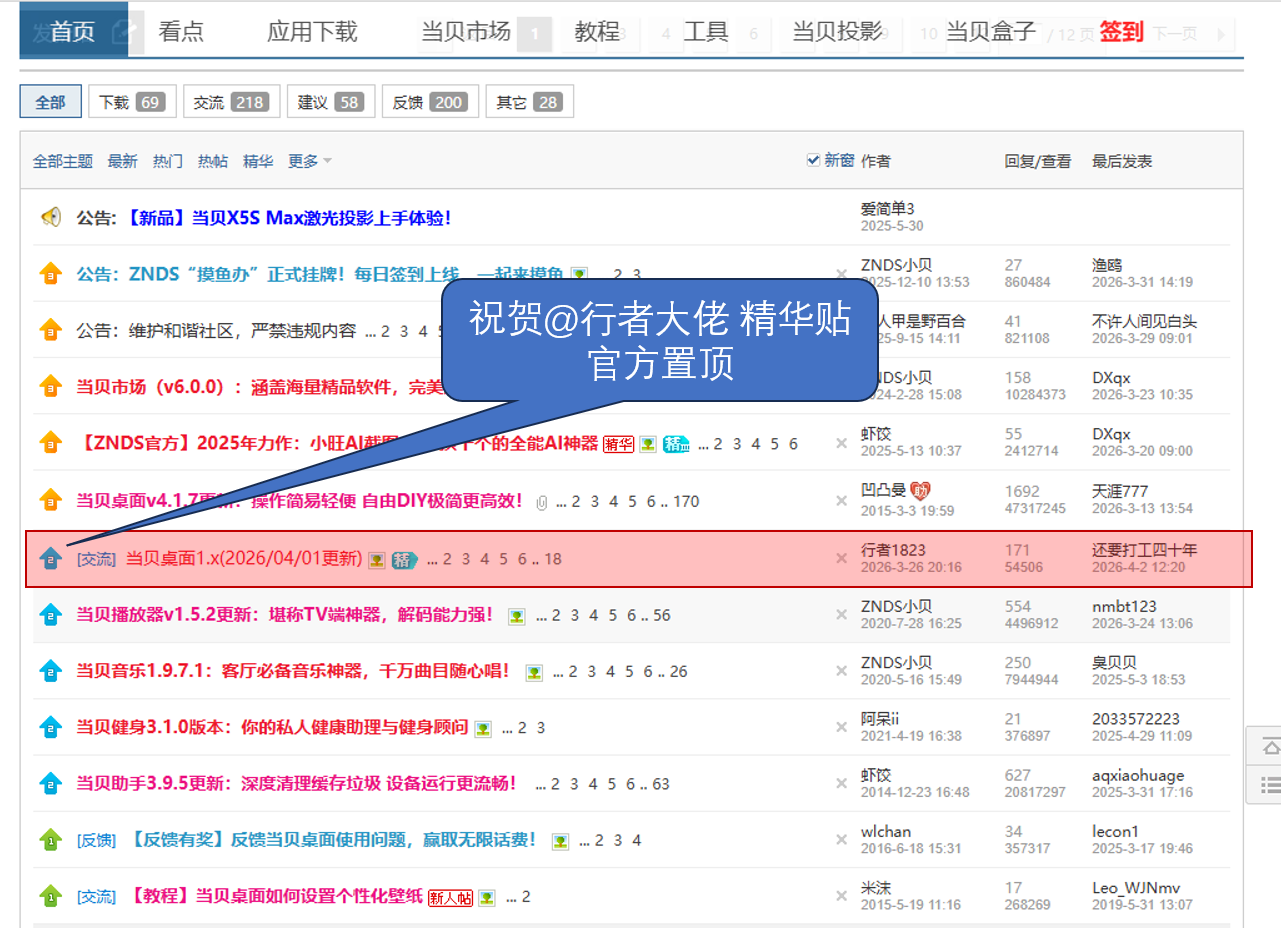Click the image attachment icon on 当贝音乐1.9.7.1 thread

pyautogui.click(x=534, y=672)
